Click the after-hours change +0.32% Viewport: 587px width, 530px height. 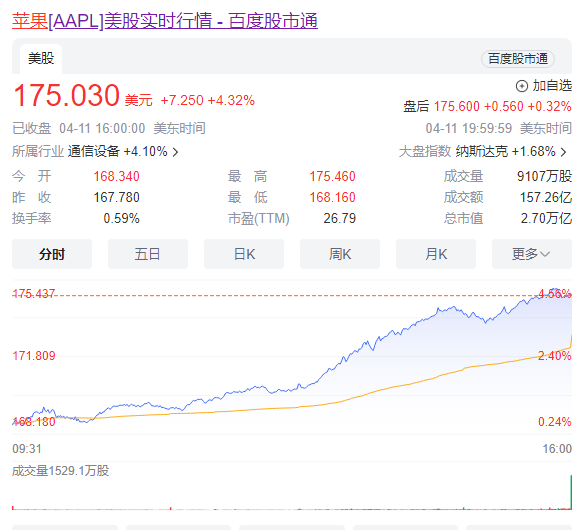click(x=550, y=107)
